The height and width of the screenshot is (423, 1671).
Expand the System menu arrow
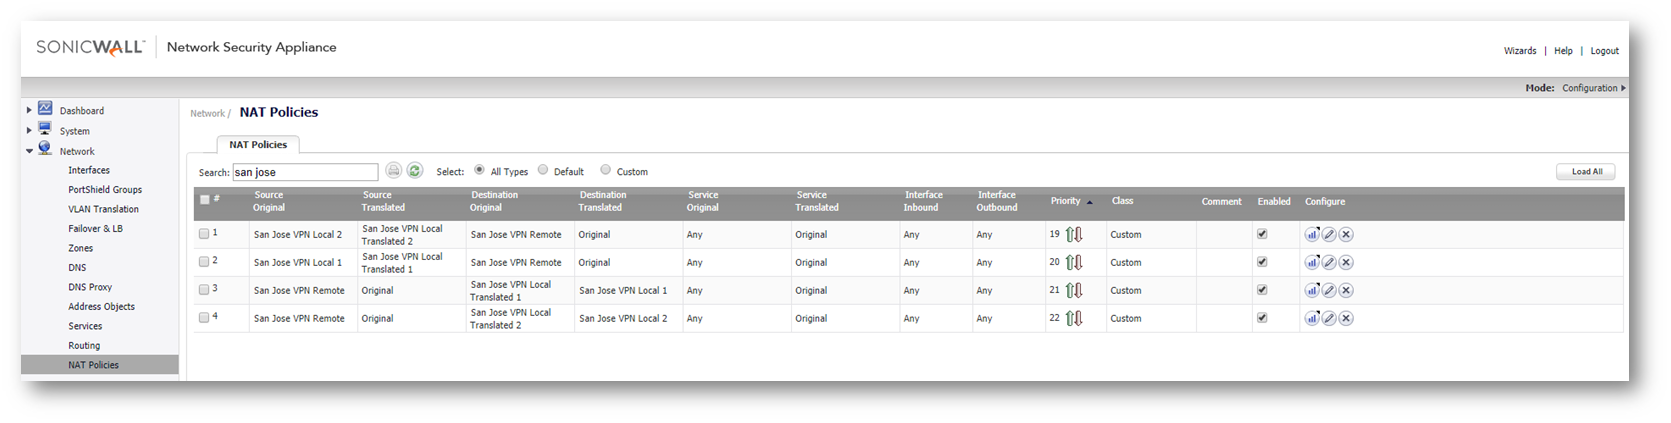[x=29, y=130]
